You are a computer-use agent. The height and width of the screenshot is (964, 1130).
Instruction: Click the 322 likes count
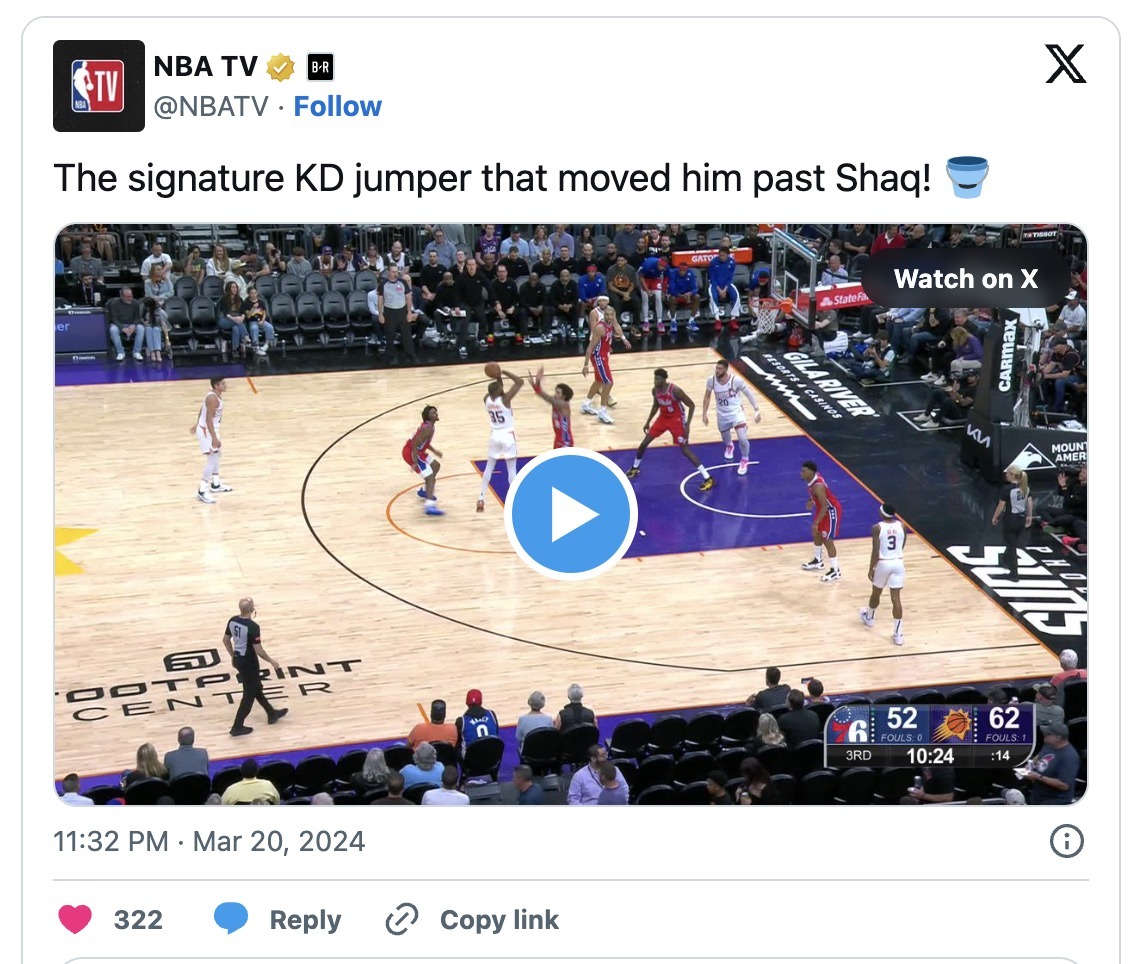(138, 920)
